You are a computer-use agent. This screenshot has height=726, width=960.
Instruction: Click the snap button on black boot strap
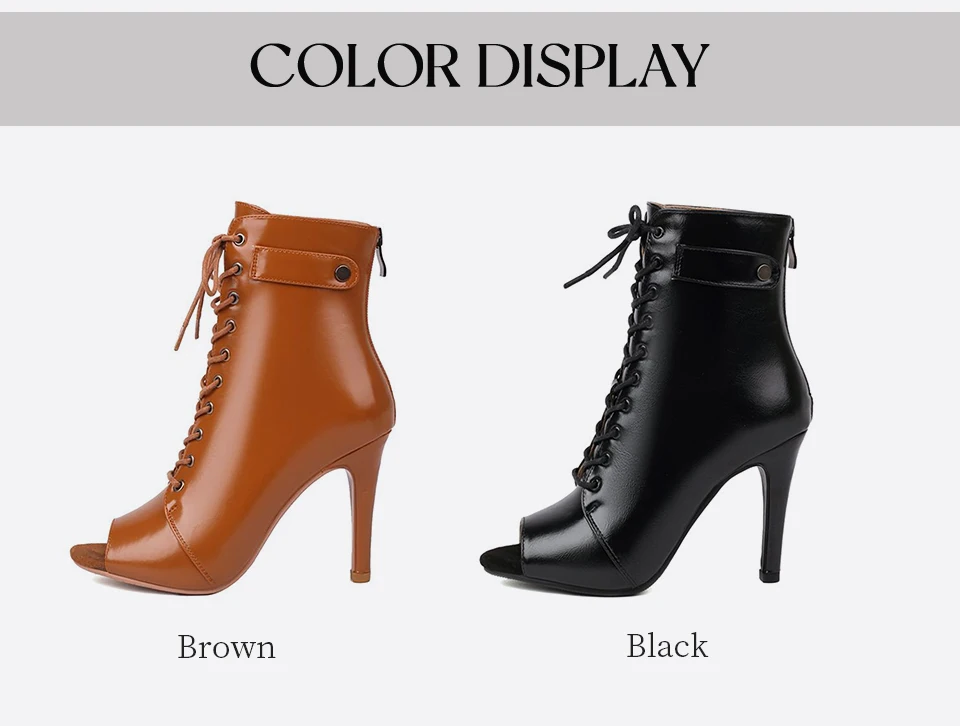pyautogui.click(x=763, y=272)
